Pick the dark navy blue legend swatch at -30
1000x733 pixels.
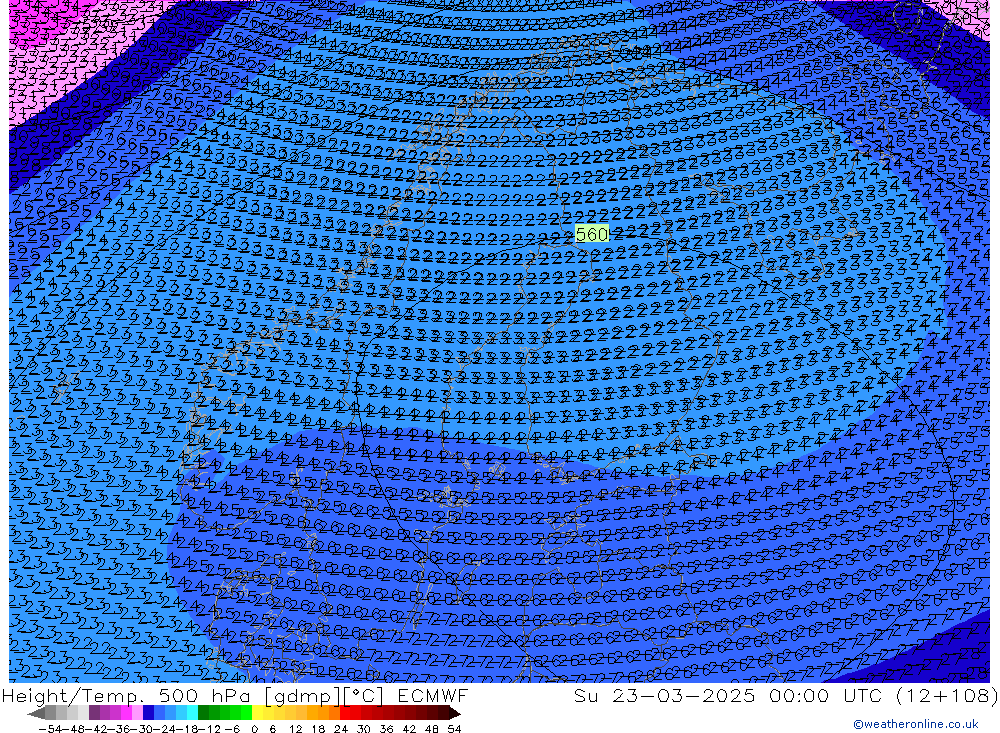click(x=148, y=713)
